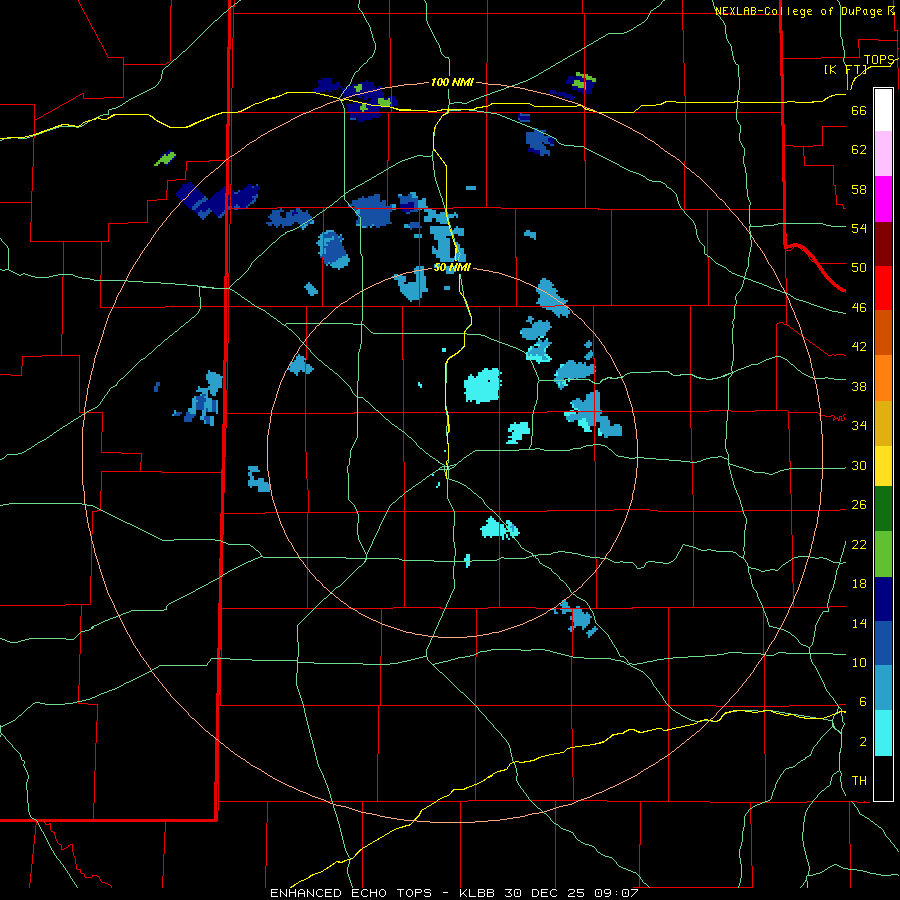Click the 62 legend value
Viewport: 900px width, 900px height.
[x=859, y=150]
